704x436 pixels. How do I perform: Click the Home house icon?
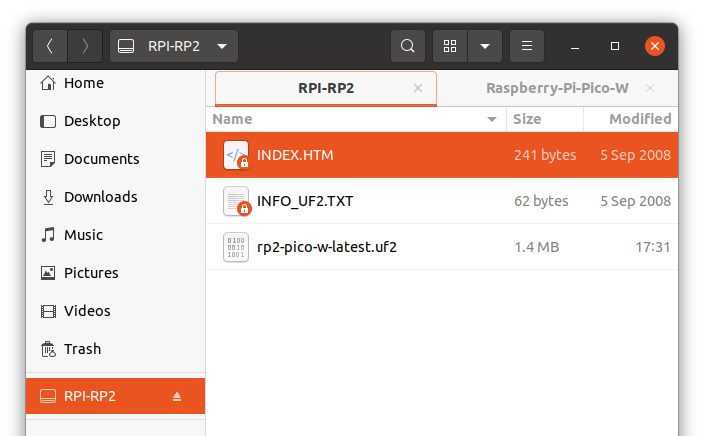(48, 83)
